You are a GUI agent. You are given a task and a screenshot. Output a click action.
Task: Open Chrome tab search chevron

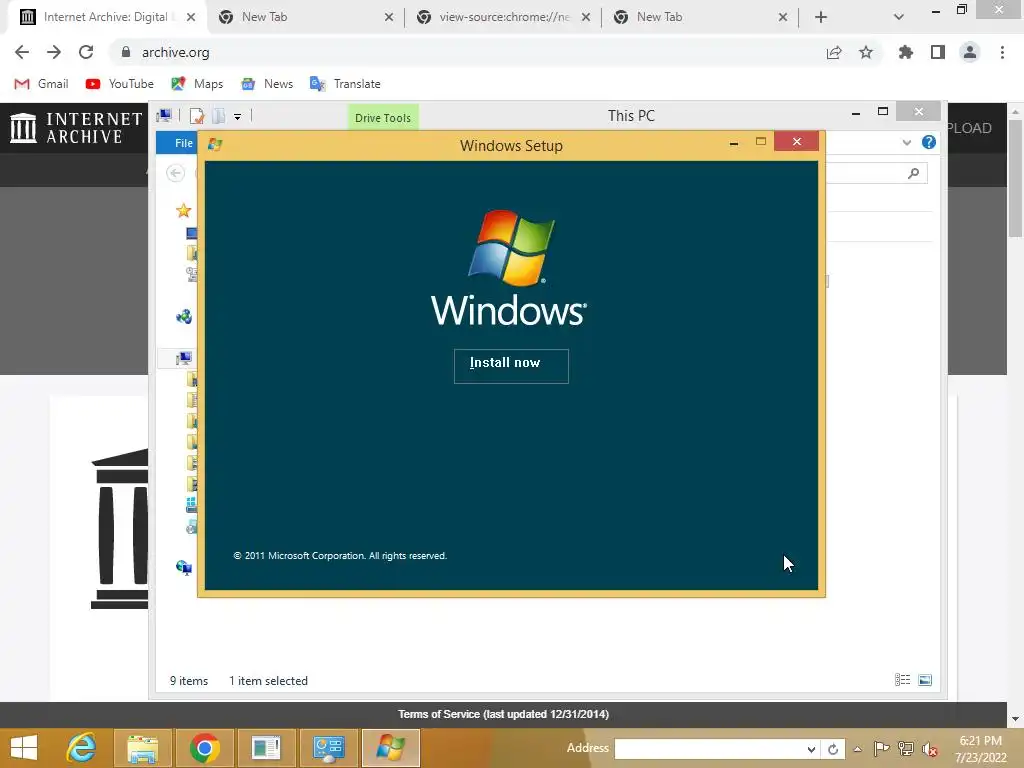899,18
